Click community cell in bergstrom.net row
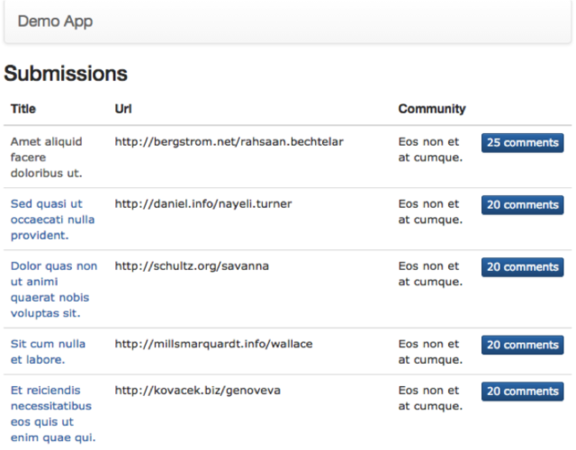 click(x=431, y=150)
